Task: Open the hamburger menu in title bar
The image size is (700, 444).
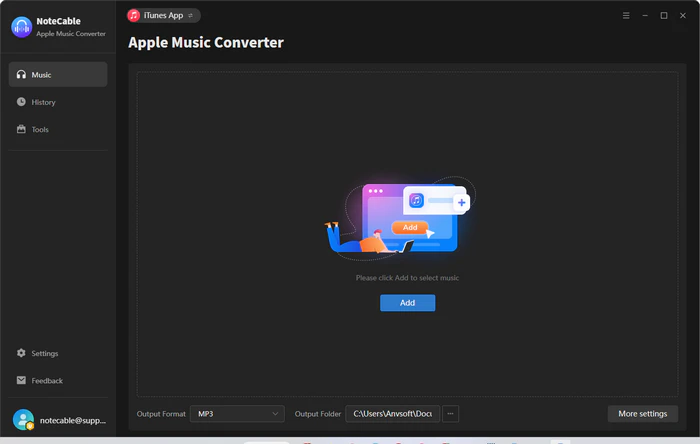Action: point(626,16)
